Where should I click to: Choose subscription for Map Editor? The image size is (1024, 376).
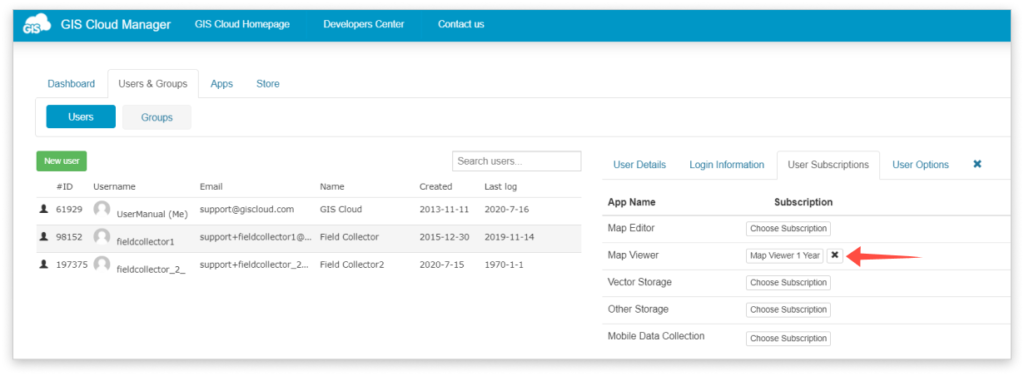click(x=788, y=228)
